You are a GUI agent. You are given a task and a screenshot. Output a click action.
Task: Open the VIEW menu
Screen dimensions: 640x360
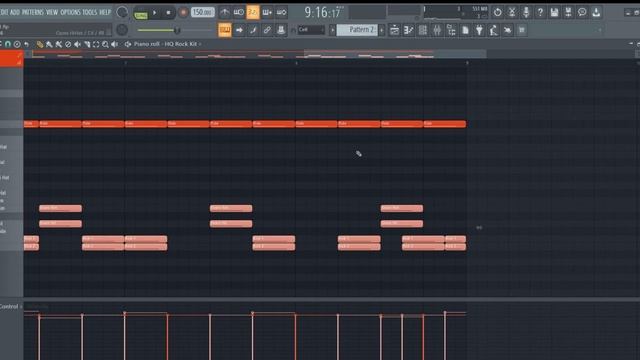[52, 12]
